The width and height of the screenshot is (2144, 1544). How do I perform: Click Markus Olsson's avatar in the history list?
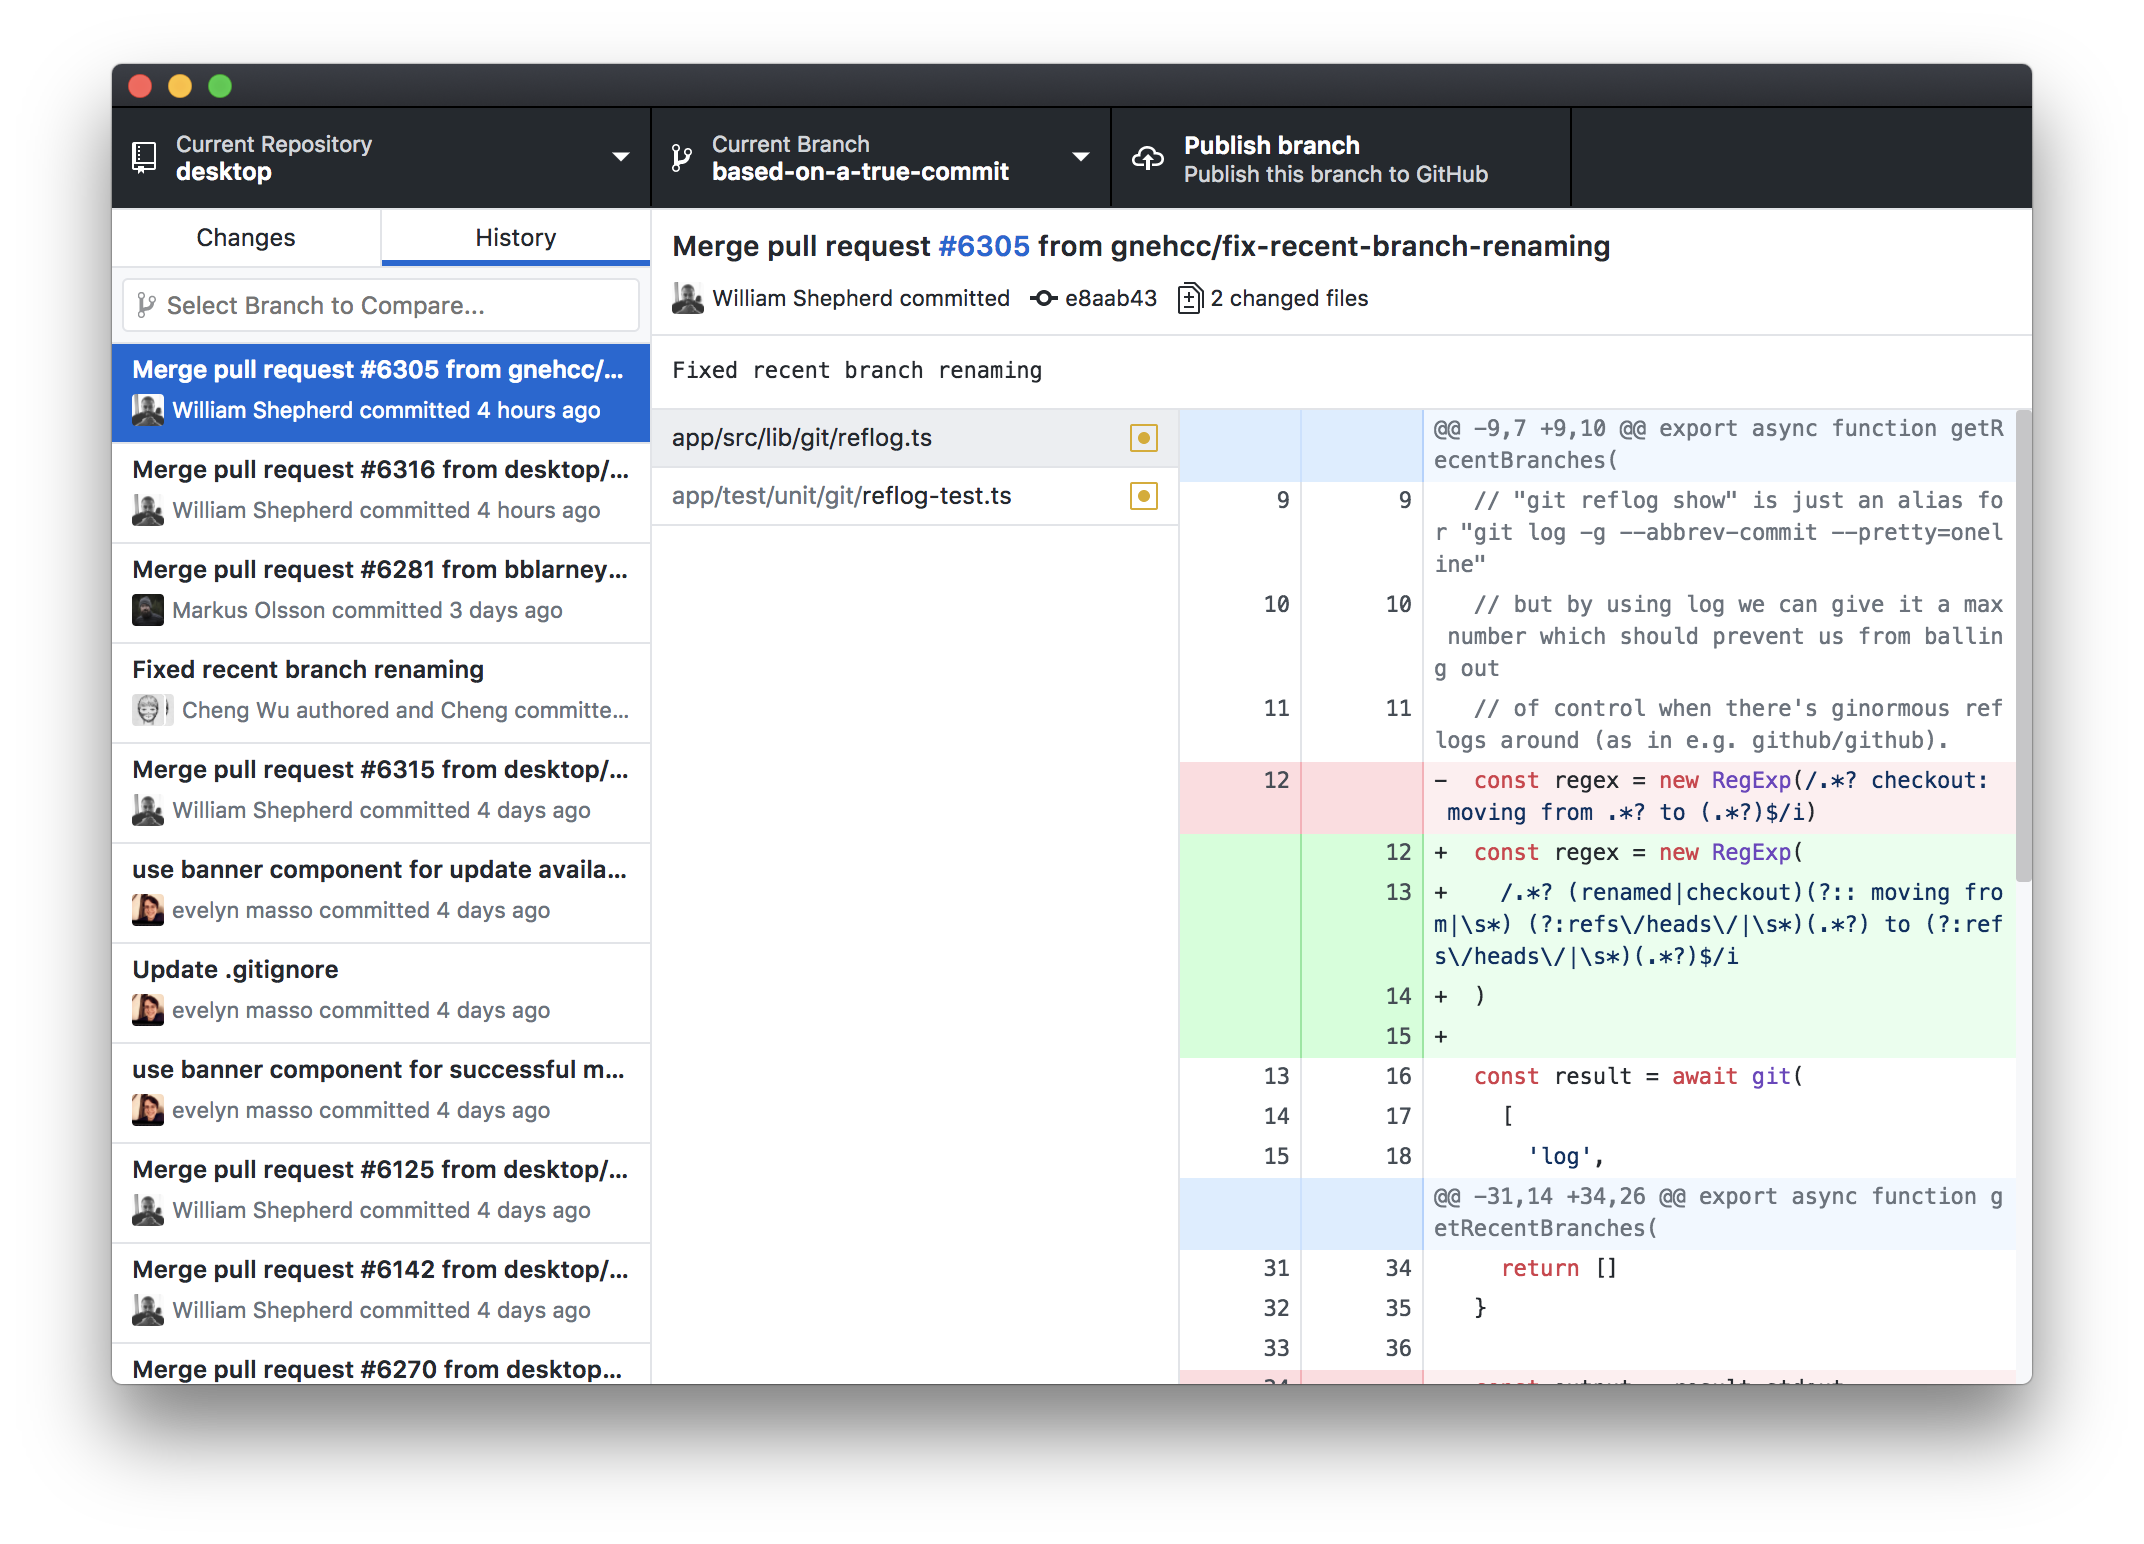point(147,610)
